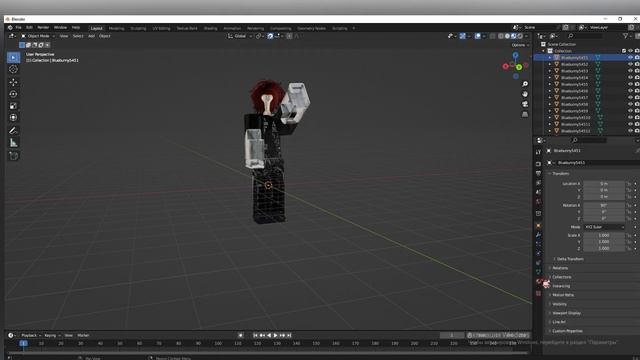Pick the Move tool in toolbar
The height and width of the screenshot is (360, 640).
click(x=13, y=82)
